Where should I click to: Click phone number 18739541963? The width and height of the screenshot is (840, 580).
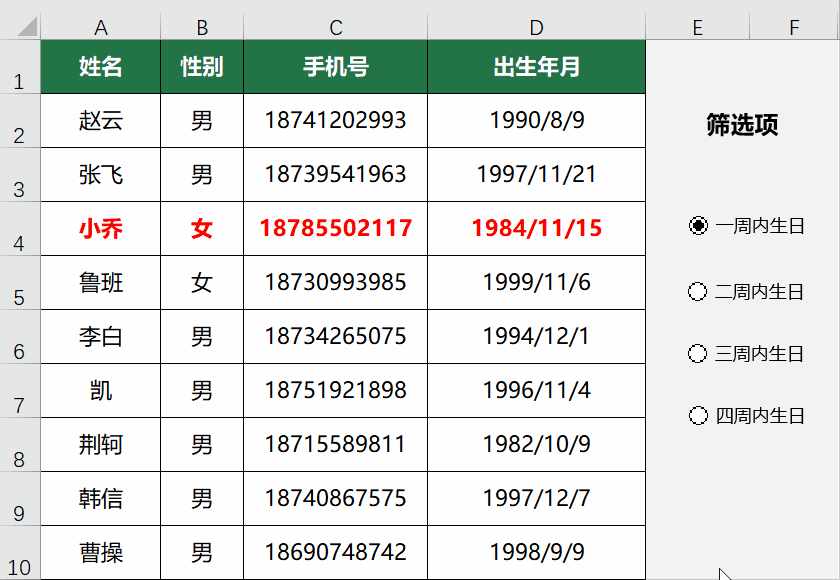click(336, 175)
